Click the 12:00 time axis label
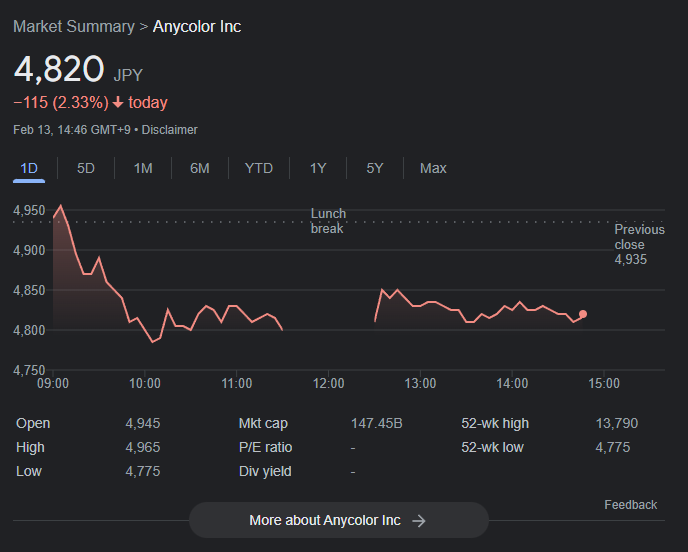 click(328, 384)
